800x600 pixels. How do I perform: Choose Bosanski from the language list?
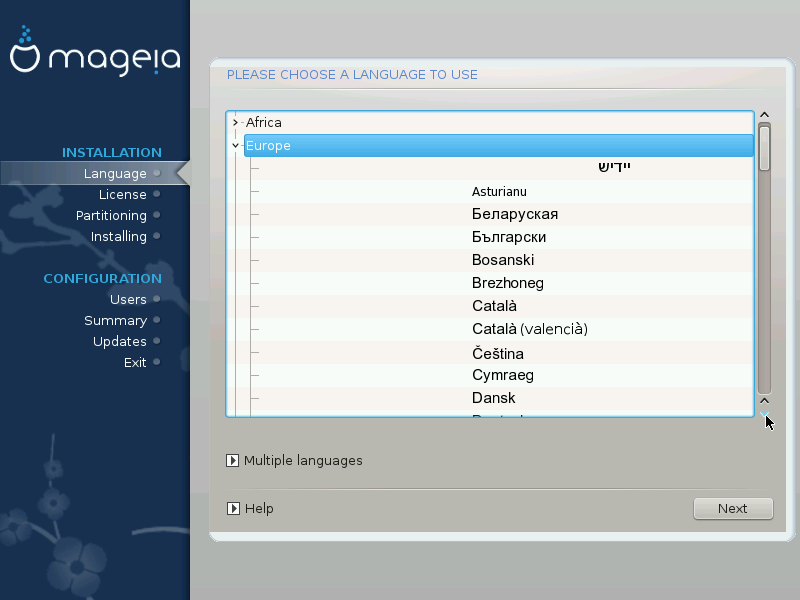[503, 260]
